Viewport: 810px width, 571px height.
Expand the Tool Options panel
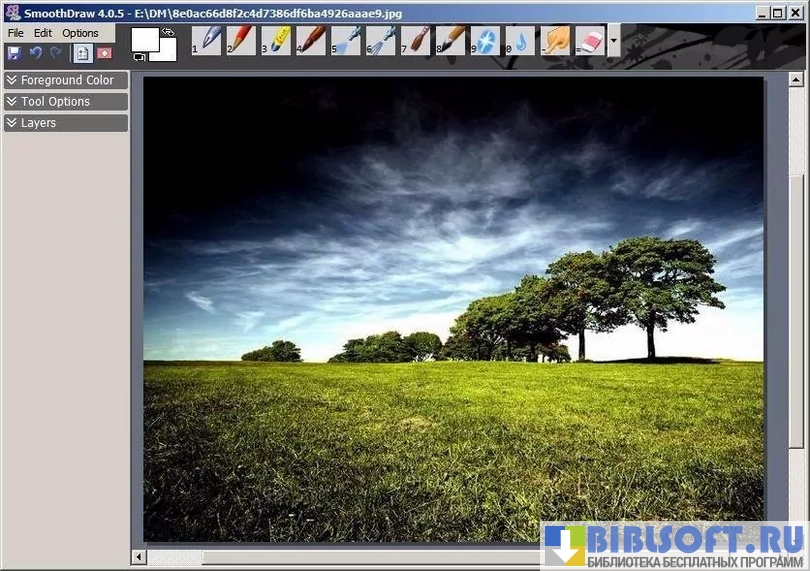pyautogui.click(x=65, y=101)
